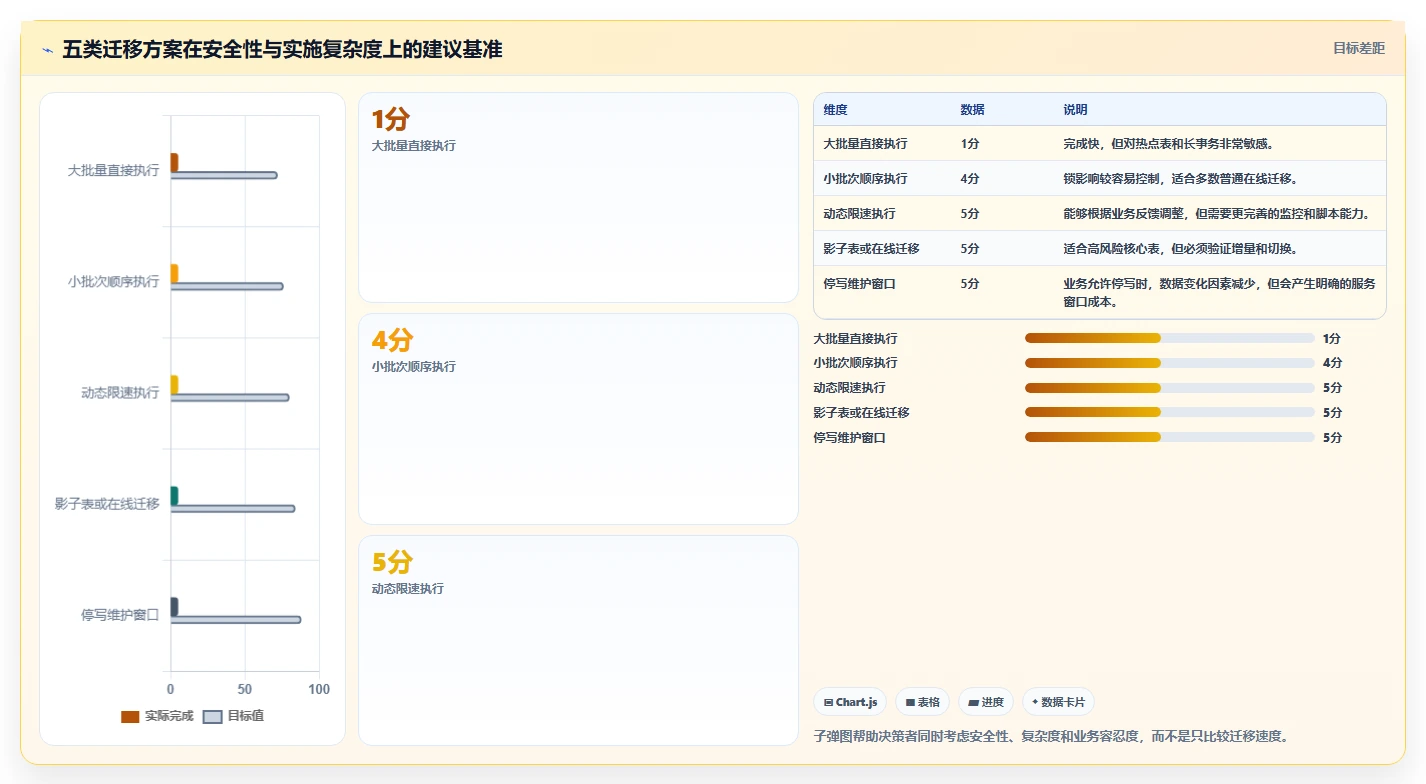Select the 大批量直接执行 table row cell
The height and width of the screenshot is (784, 1426).
(865, 144)
